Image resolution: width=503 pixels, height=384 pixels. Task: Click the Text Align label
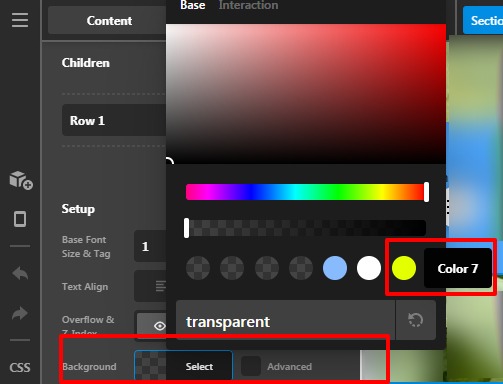[85, 287]
